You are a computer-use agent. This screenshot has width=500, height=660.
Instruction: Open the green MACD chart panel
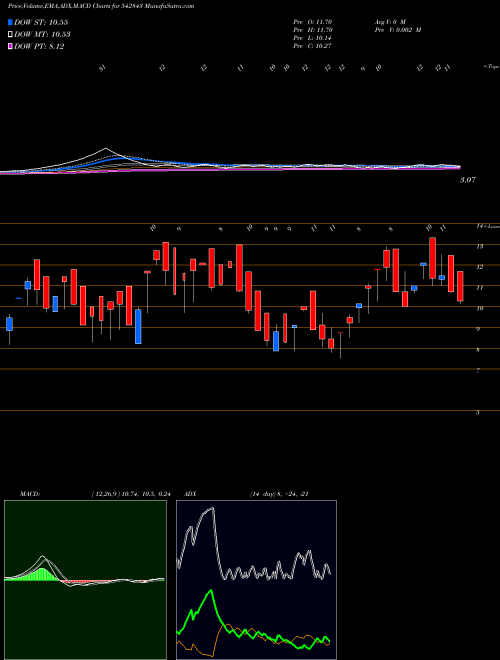(x=85, y=580)
